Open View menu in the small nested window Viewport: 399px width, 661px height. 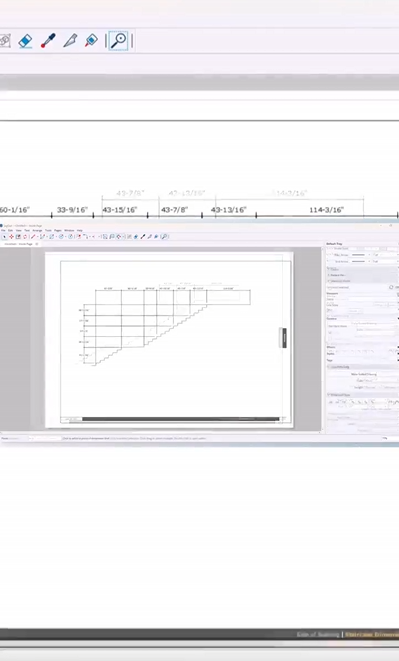19,230
